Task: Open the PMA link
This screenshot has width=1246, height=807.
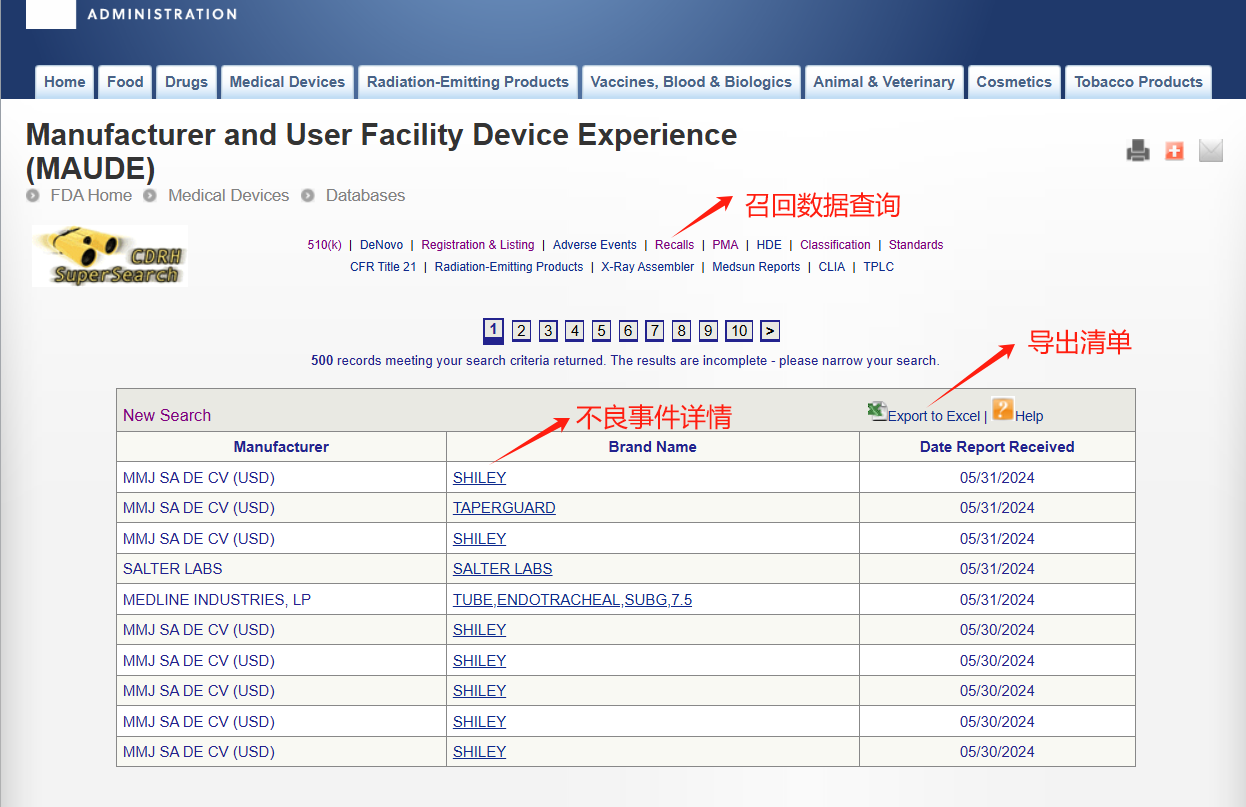Action: pos(725,245)
